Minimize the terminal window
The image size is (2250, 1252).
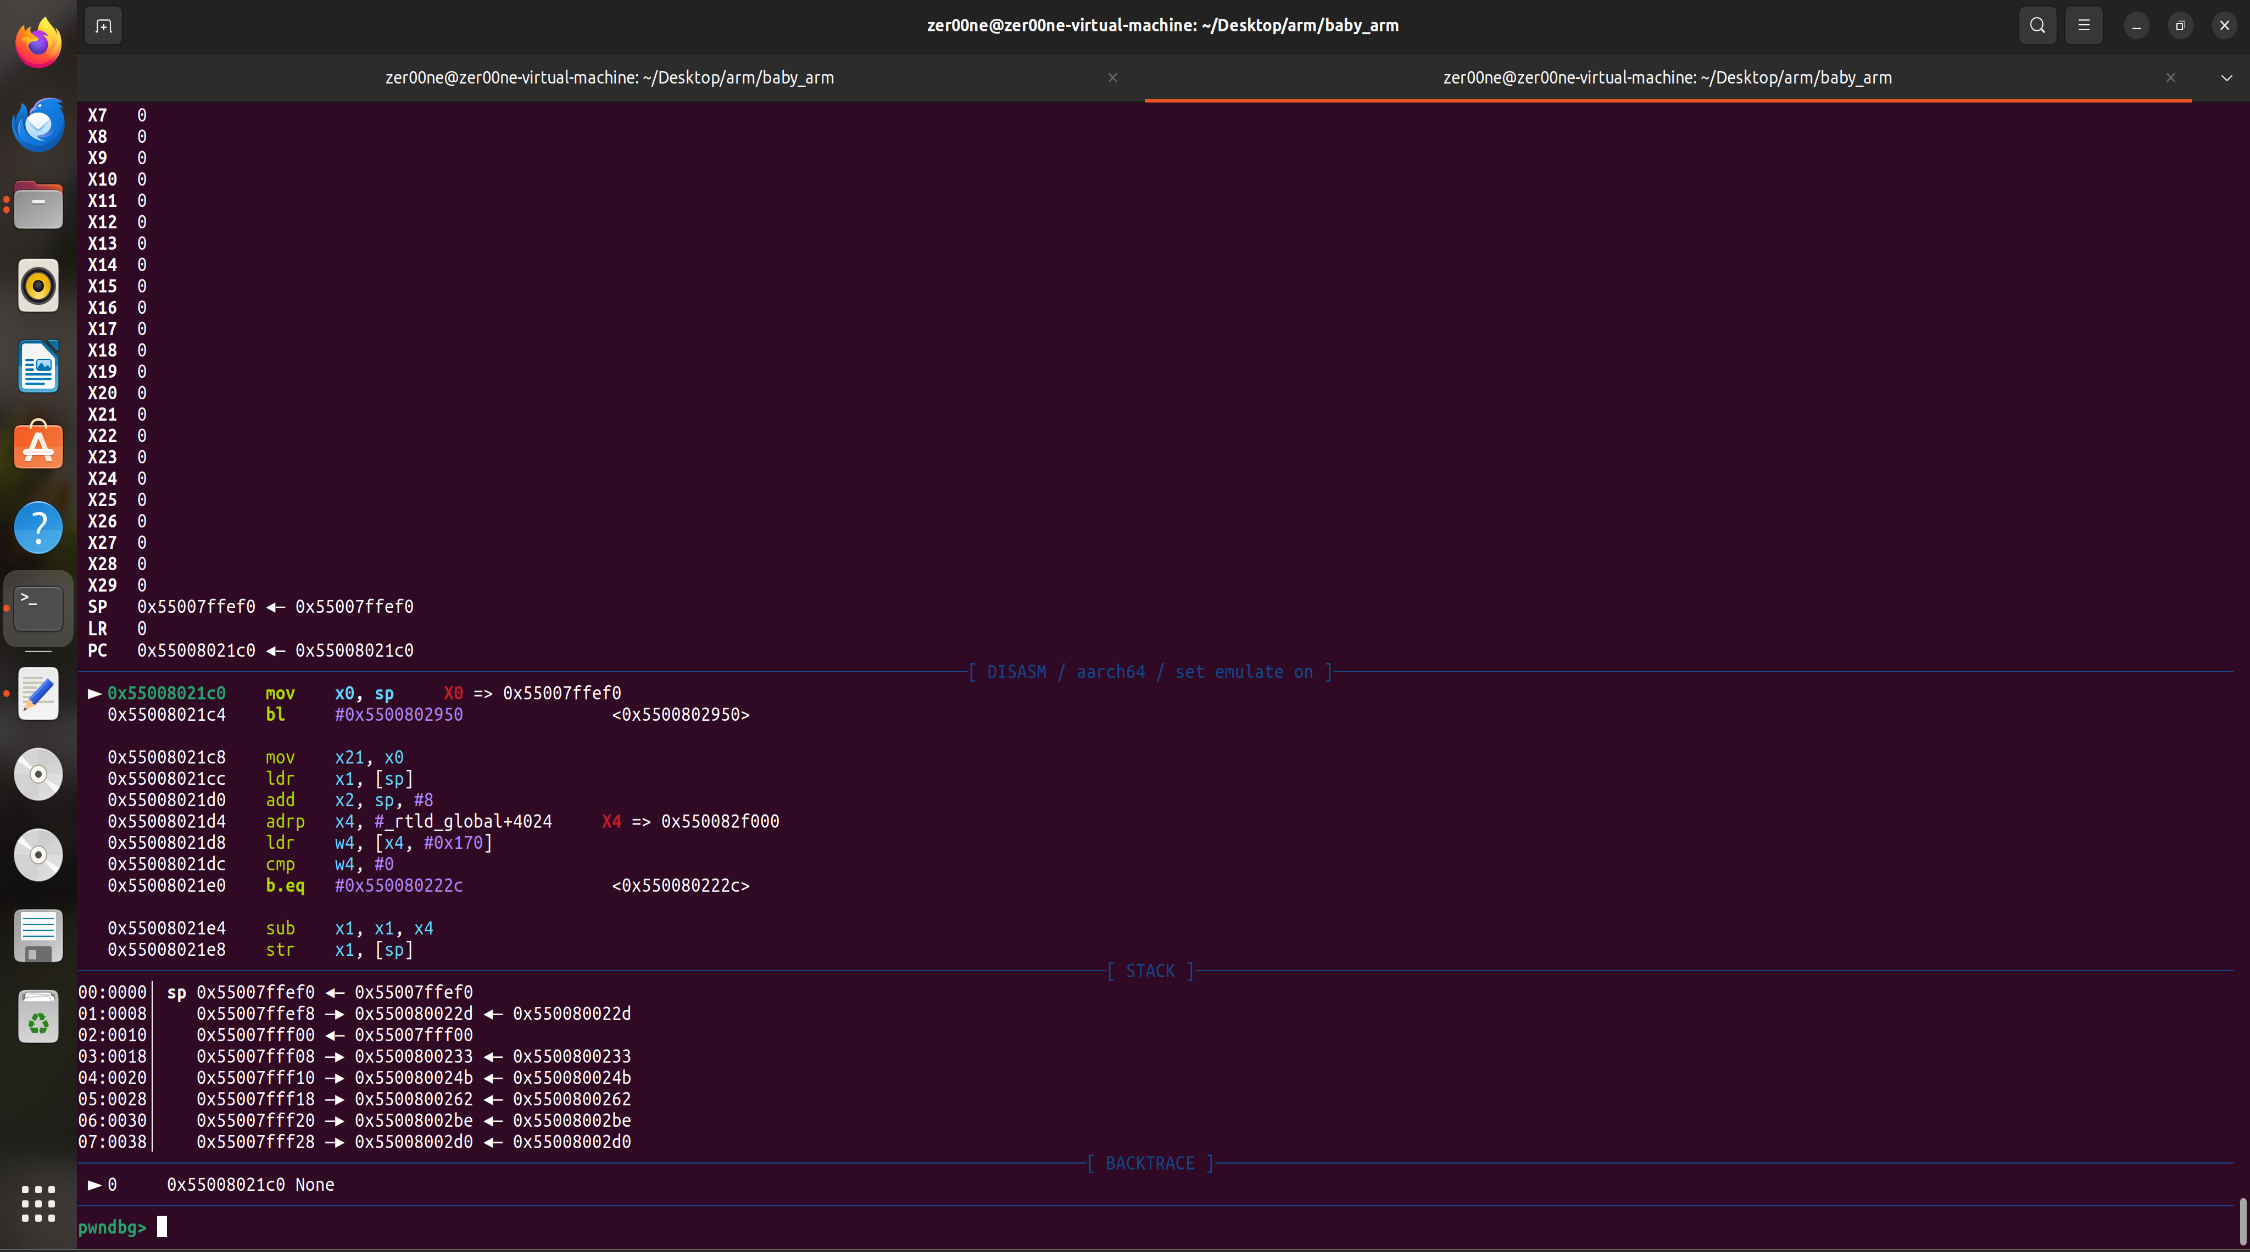[2136, 26]
